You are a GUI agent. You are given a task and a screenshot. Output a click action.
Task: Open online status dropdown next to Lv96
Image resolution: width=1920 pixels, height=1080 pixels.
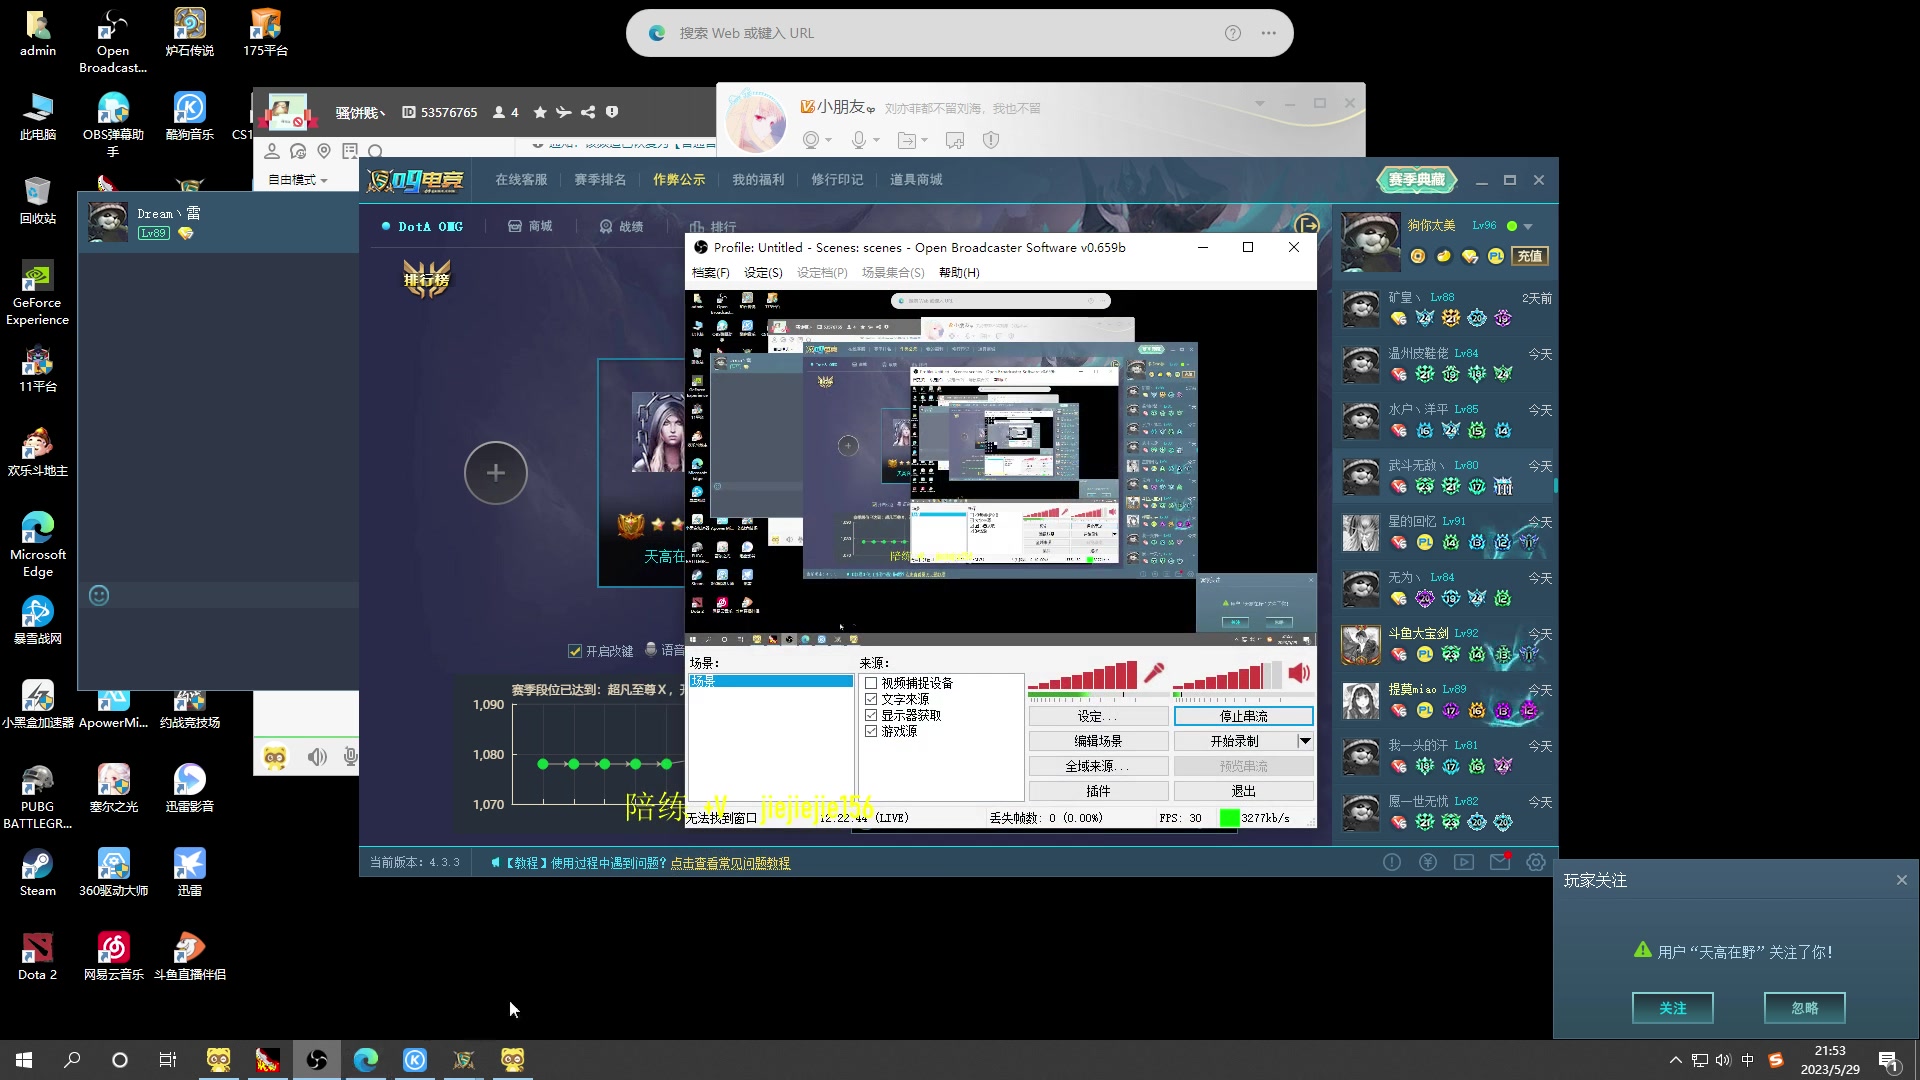pyautogui.click(x=1527, y=226)
